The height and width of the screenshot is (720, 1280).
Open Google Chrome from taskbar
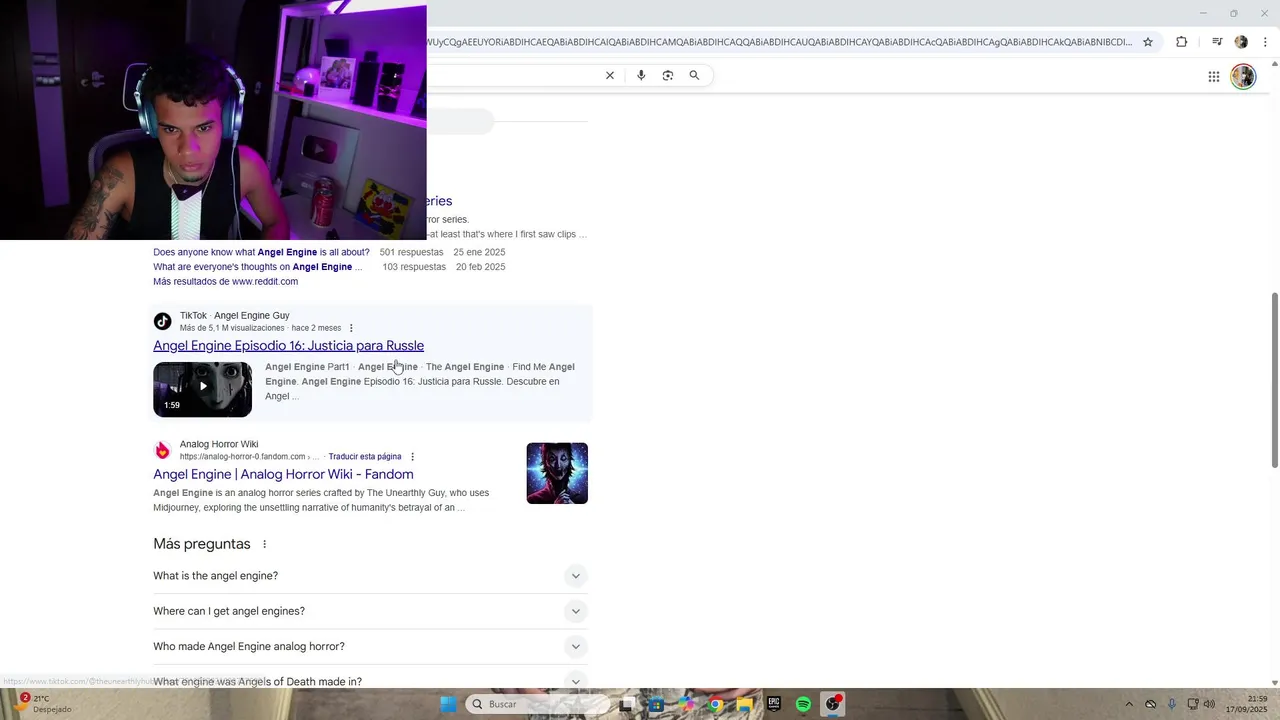[715, 704]
